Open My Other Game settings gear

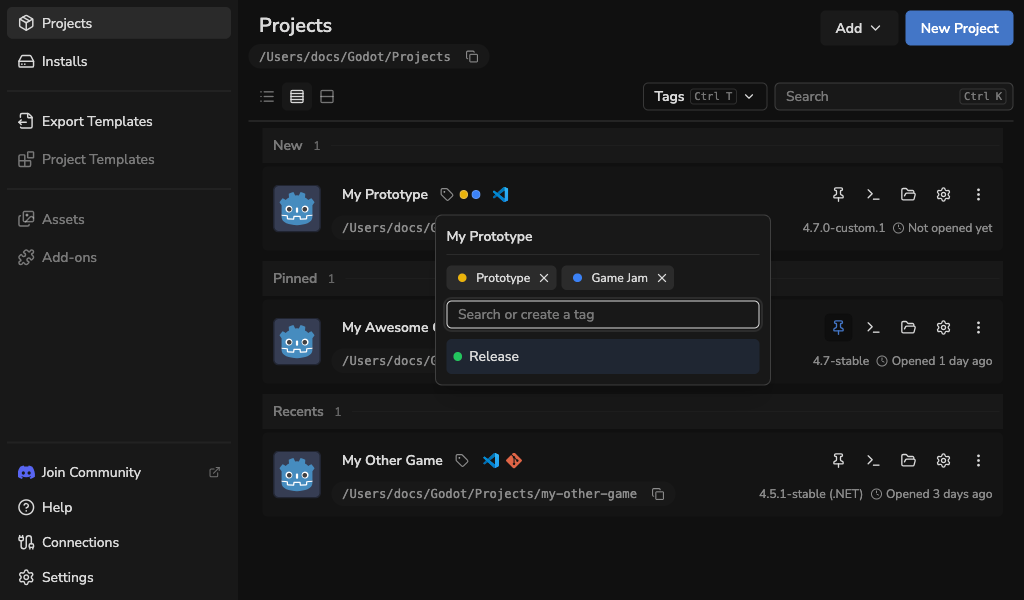tap(943, 461)
